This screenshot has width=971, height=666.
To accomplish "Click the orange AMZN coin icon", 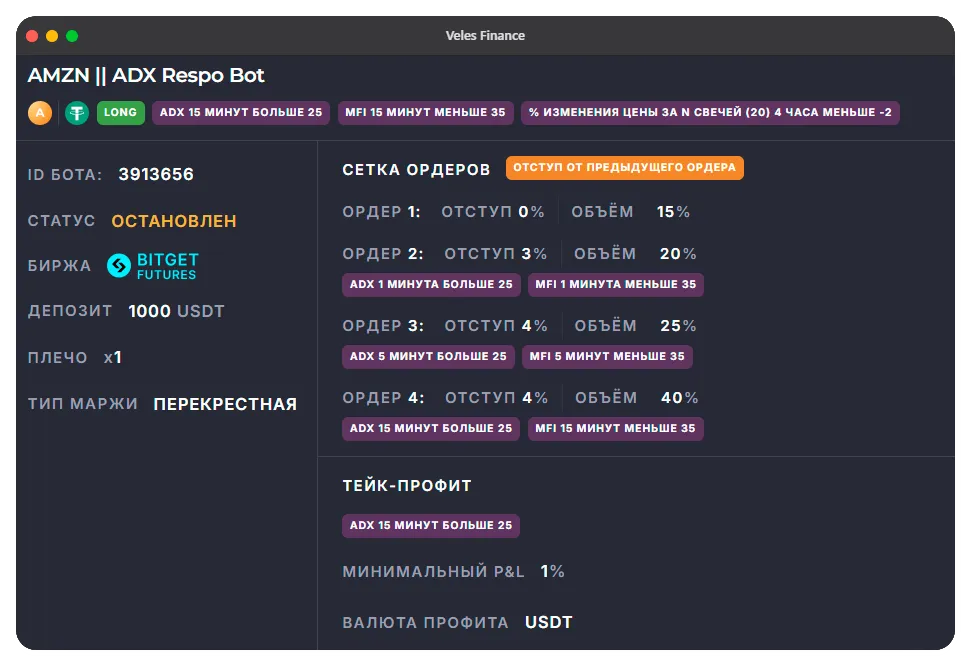I will pyautogui.click(x=40, y=113).
